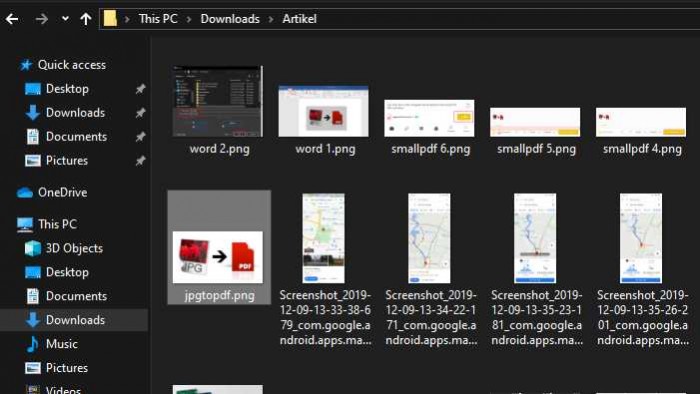Viewport: 700px width, 394px height.
Task: Click pin icon next to Documents
Action: [x=140, y=137]
